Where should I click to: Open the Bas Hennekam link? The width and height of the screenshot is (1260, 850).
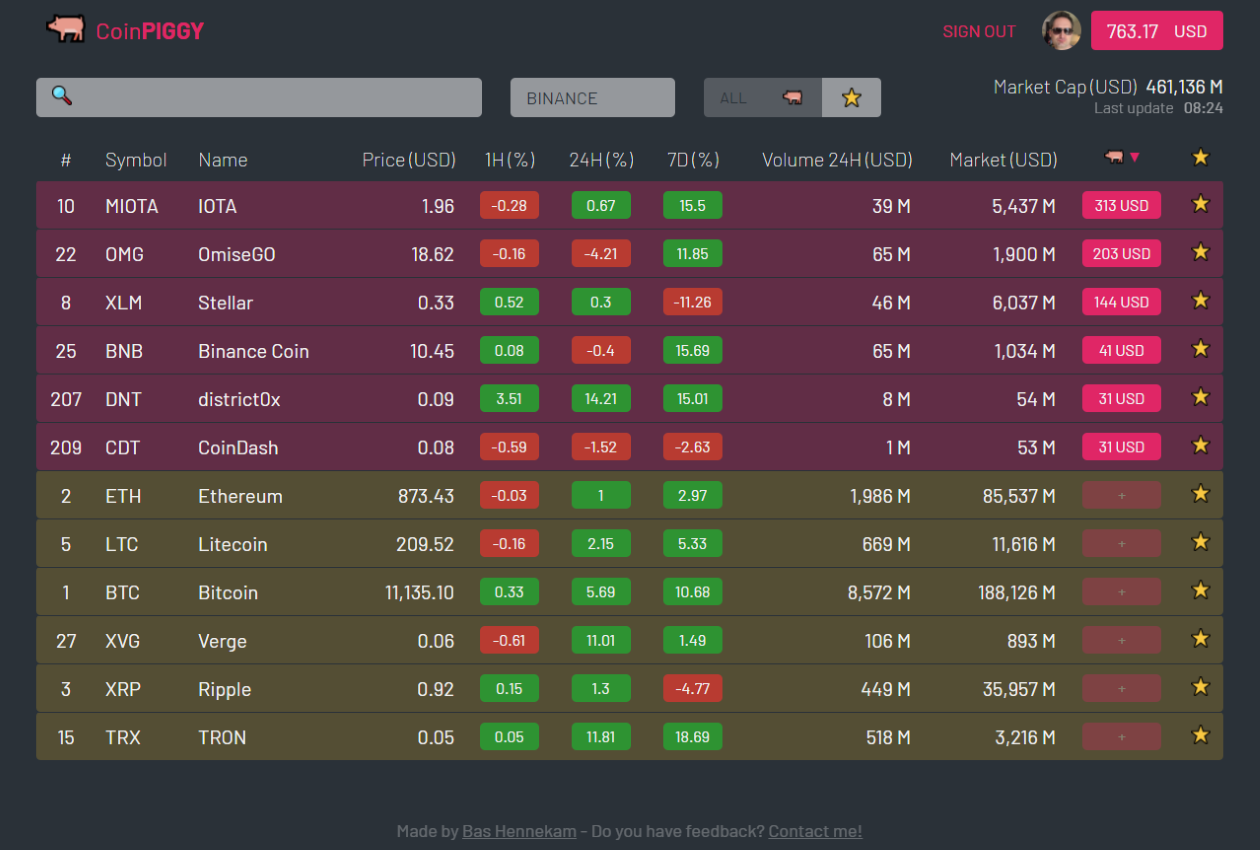519,831
